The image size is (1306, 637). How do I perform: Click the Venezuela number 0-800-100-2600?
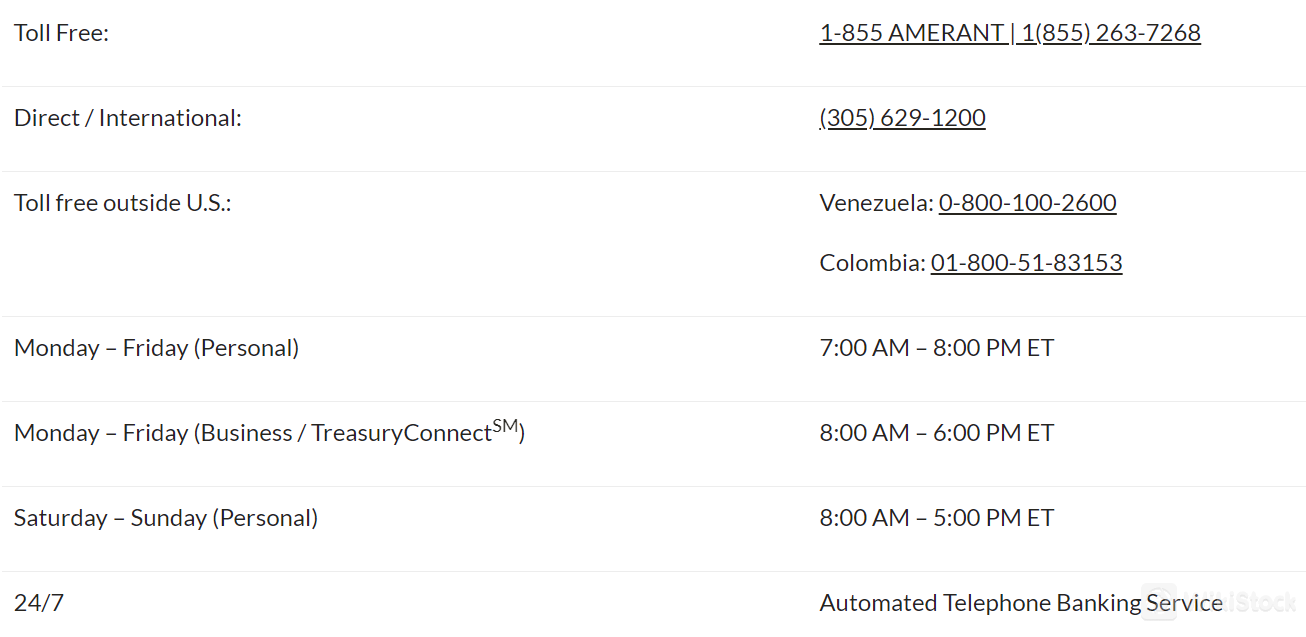1027,203
